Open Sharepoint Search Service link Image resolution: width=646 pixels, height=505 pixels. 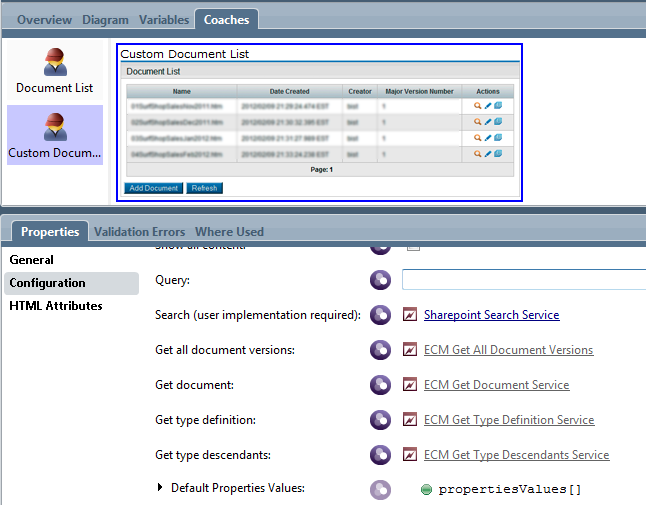(492, 315)
